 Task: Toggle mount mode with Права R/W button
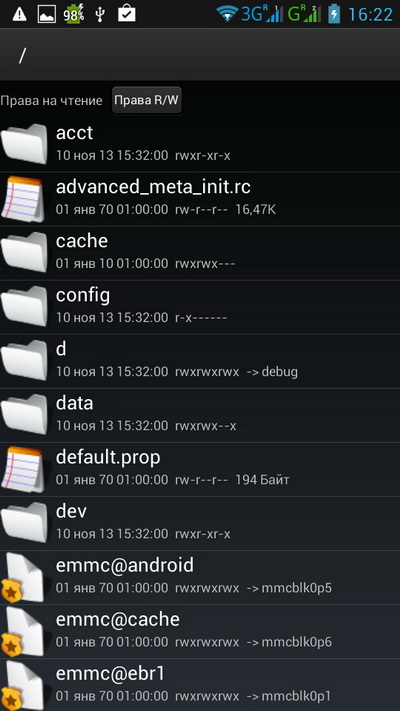(147, 100)
